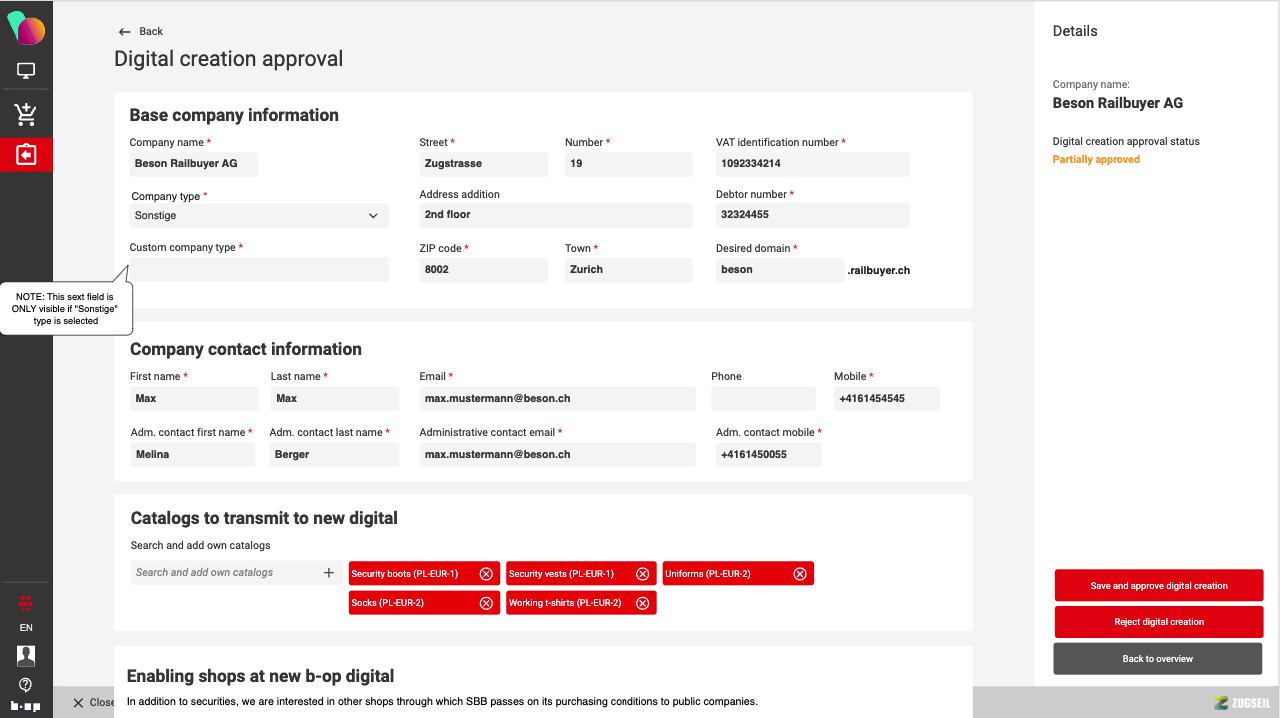Click Save and approve digital creation
This screenshot has height=718, width=1280.
[x=1159, y=586]
